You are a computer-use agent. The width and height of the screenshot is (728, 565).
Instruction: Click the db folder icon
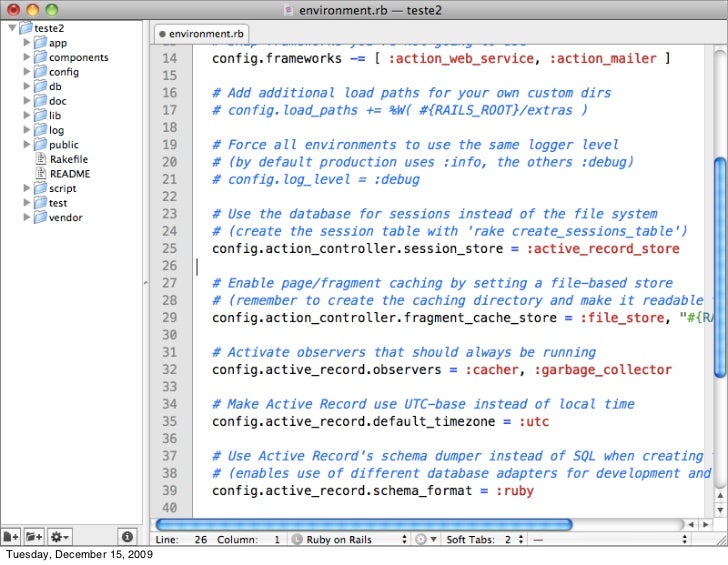pos(40,86)
